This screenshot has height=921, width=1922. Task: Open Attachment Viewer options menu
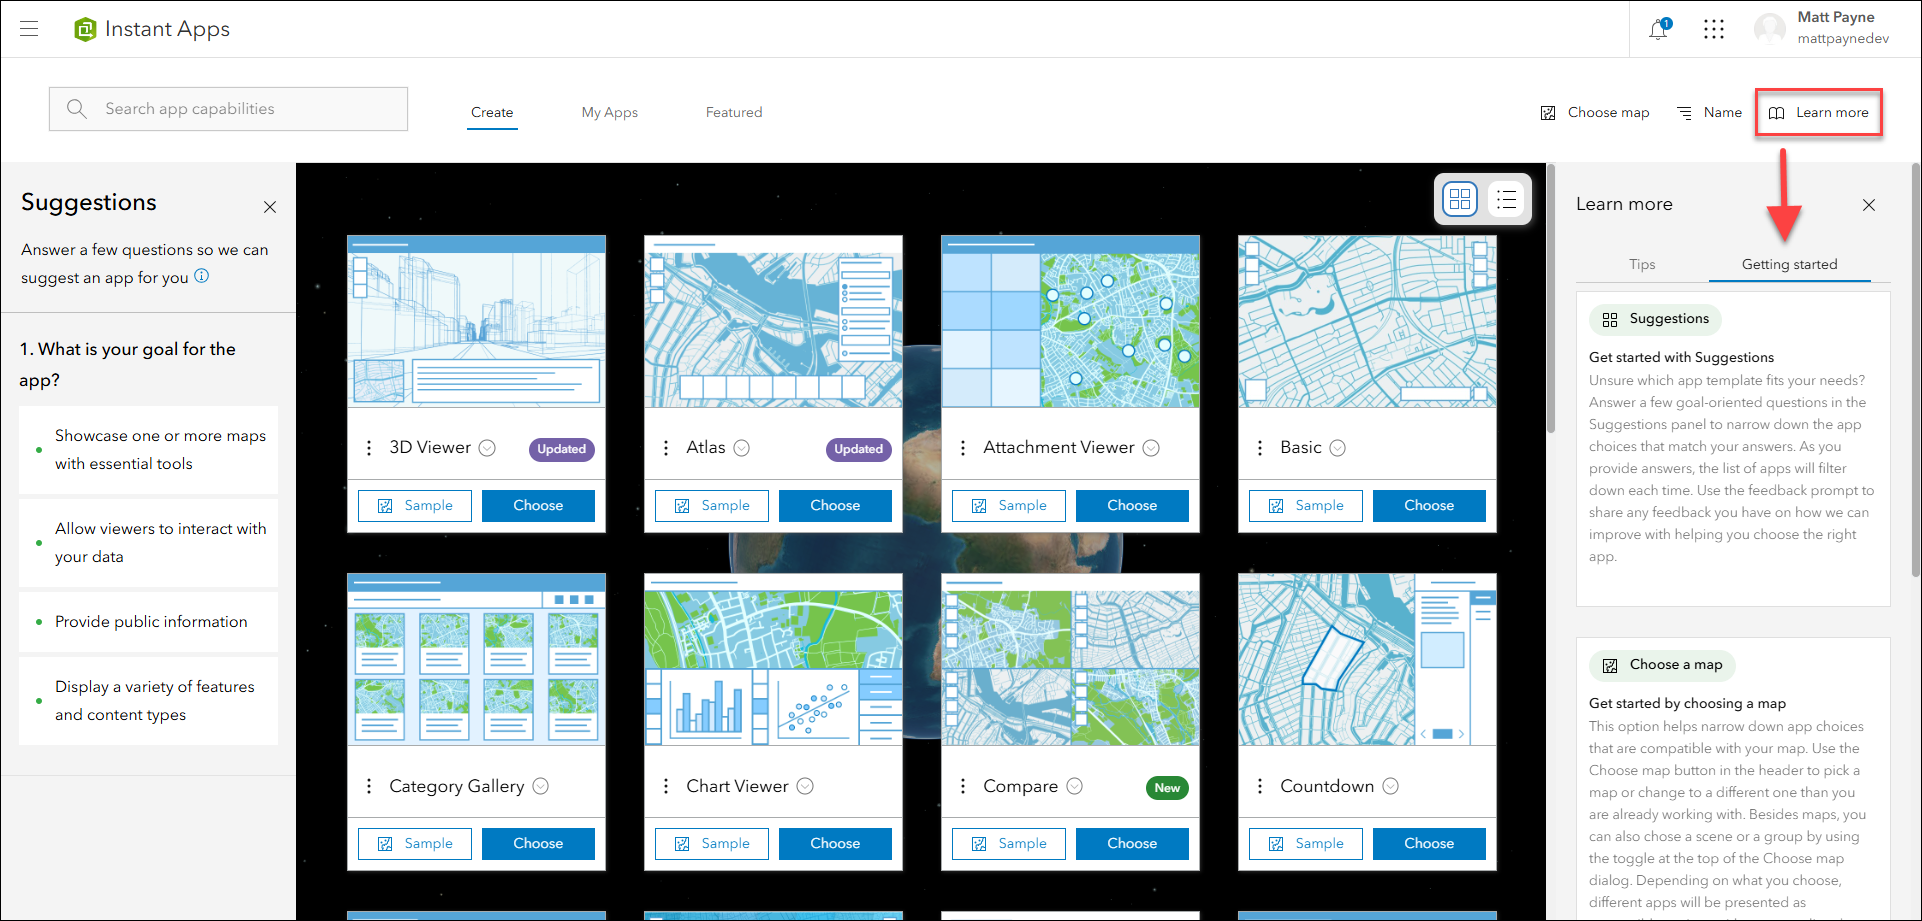(x=963, y=448)
